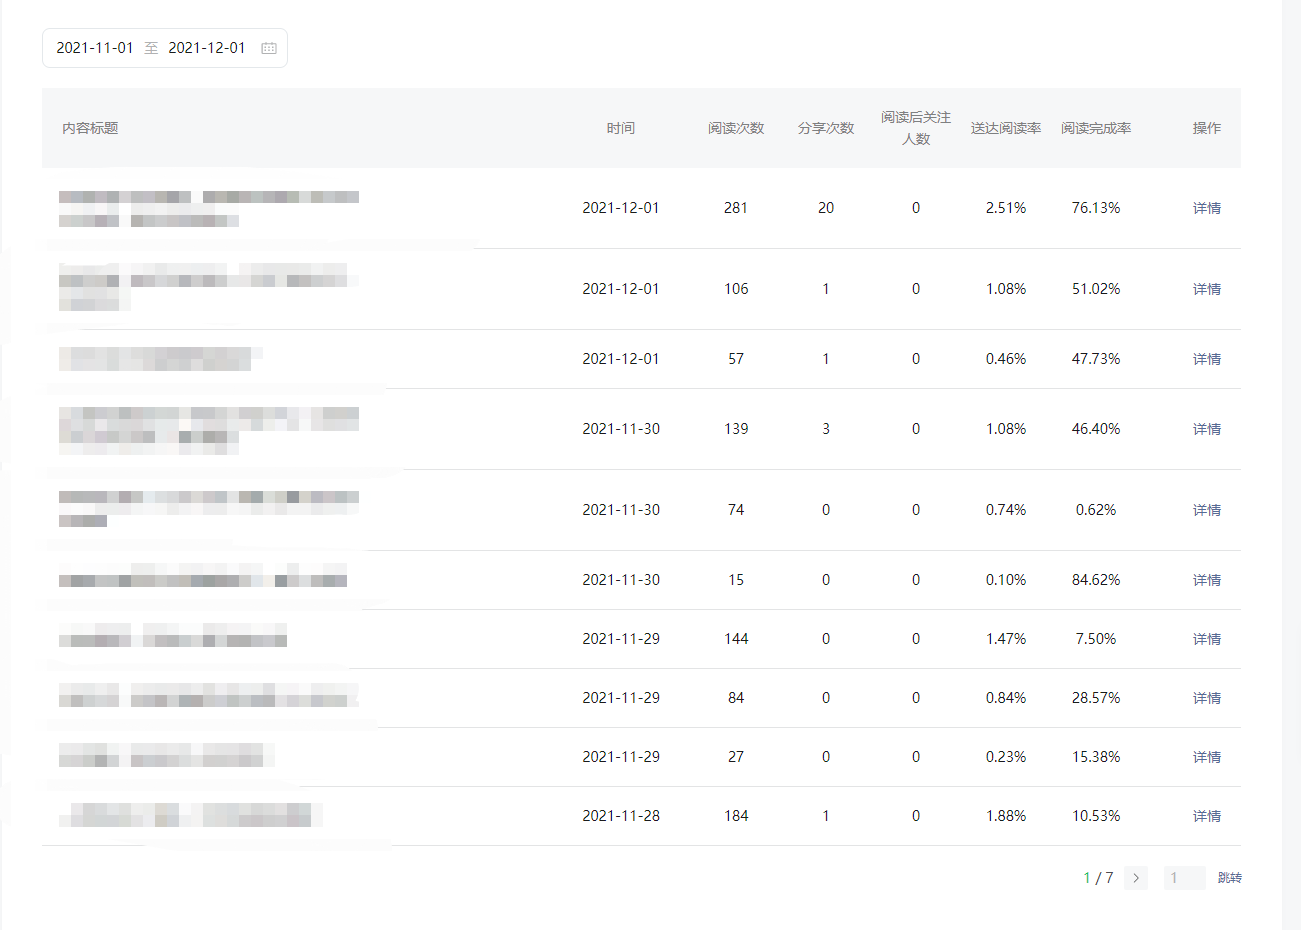
Task: Select the 0.74% delivery rate cell
Action: [x=1006, y=510]
